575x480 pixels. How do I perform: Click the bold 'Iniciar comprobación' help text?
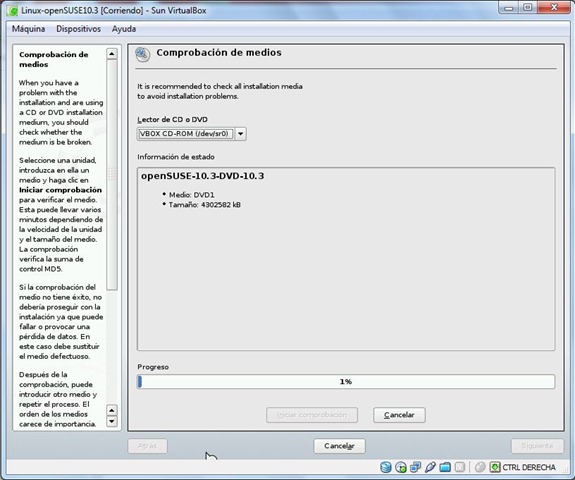click(61, 190)
